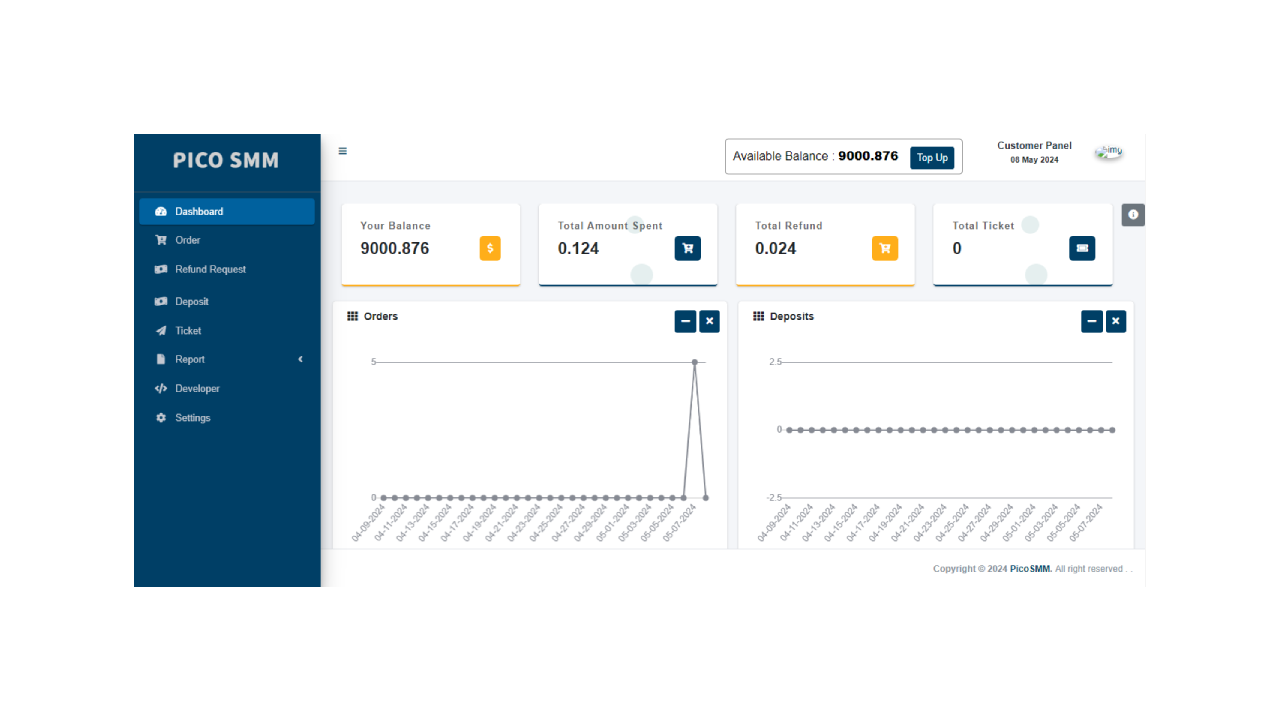The image size is (1280, 720).
Task: Click the 0 value under Total Ticket
Action: coord(957,248)
